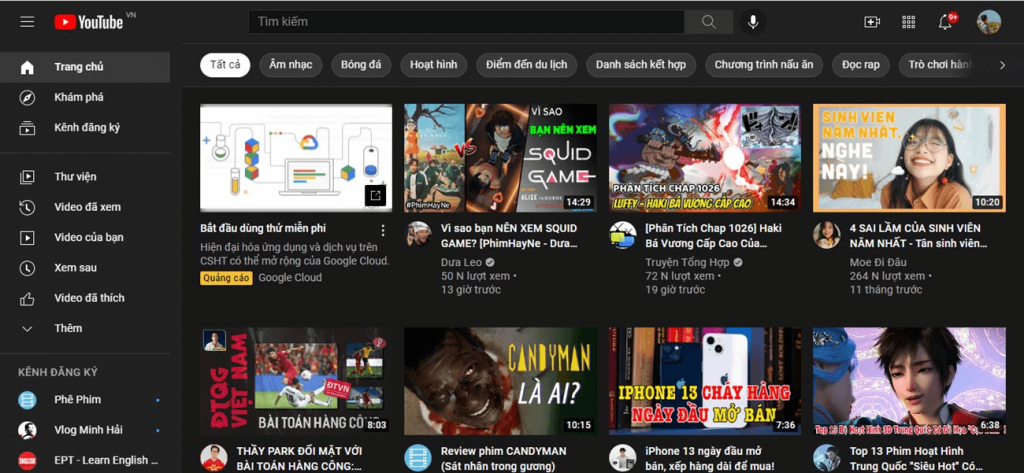Select the Bóng đá filter chip
1024x473 pixels.
[x=361, y=65]
